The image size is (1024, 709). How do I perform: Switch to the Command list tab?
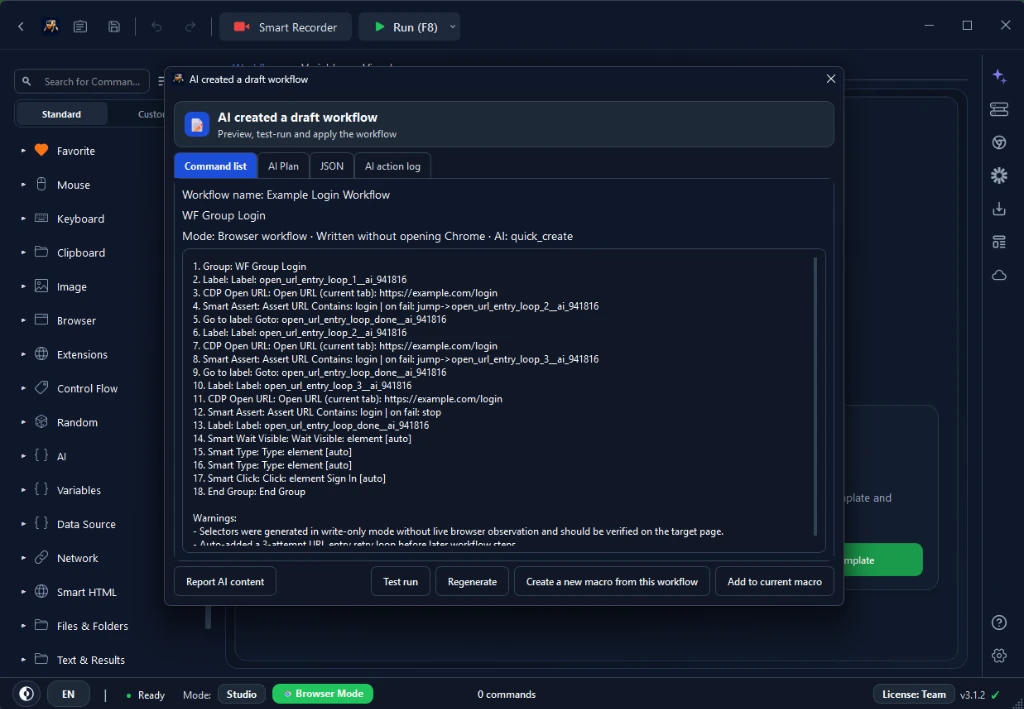click(x=216, y=166)
